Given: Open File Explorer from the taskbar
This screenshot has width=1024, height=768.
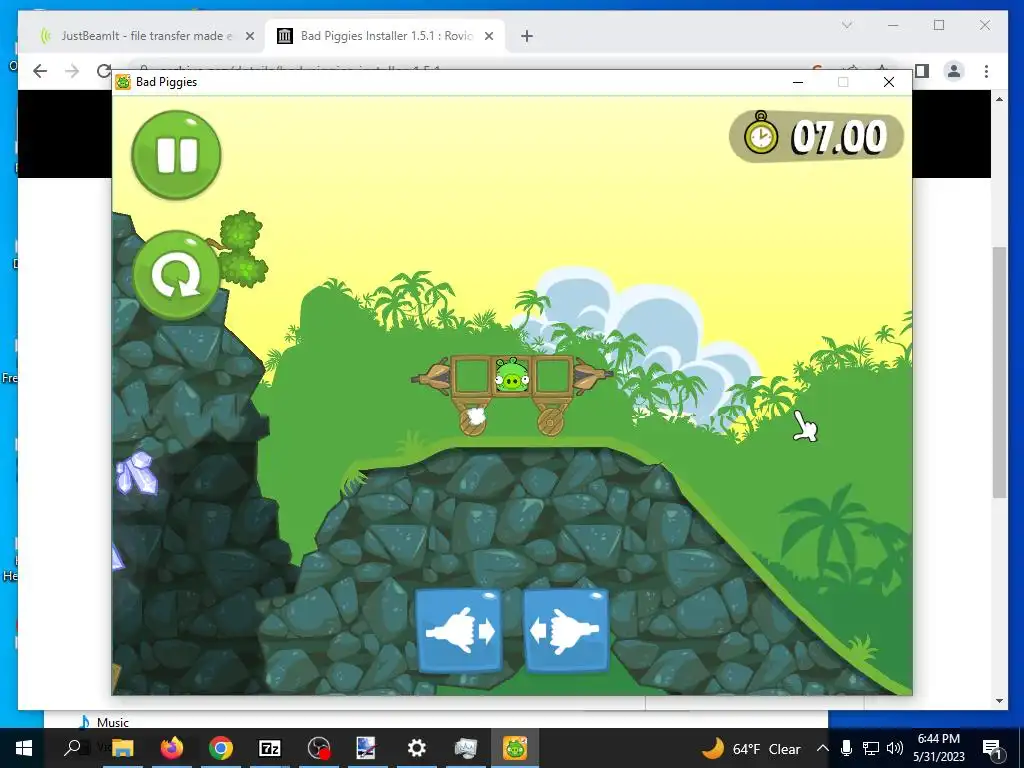Looking at the screenshot, I should pos(123,748).
